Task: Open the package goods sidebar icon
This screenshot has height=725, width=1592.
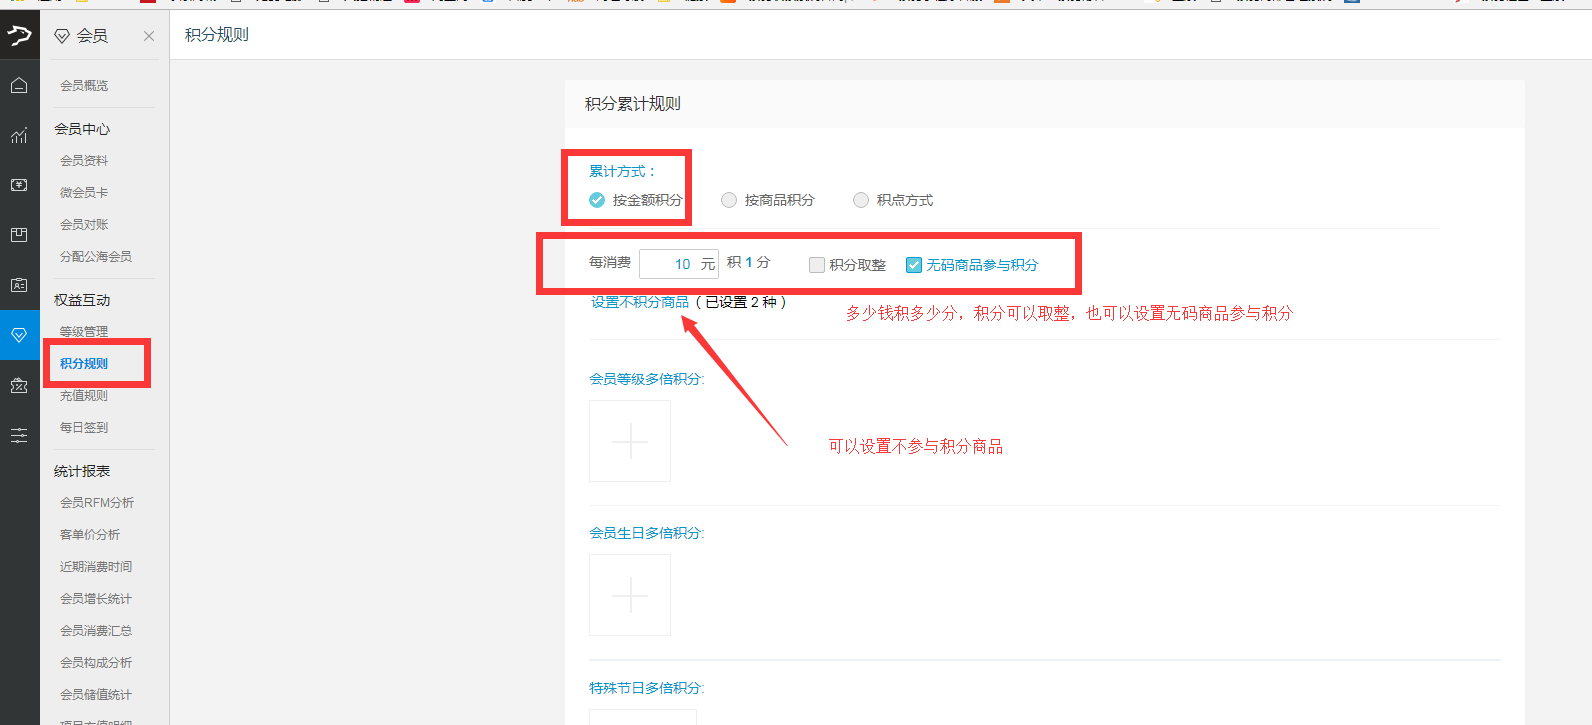Action: click(19, 235)
